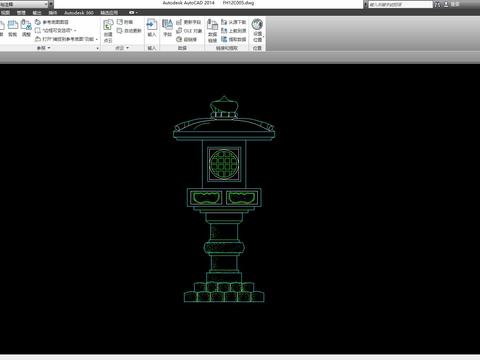Open the Field (字段) insert tool

[x=167, y=28]
